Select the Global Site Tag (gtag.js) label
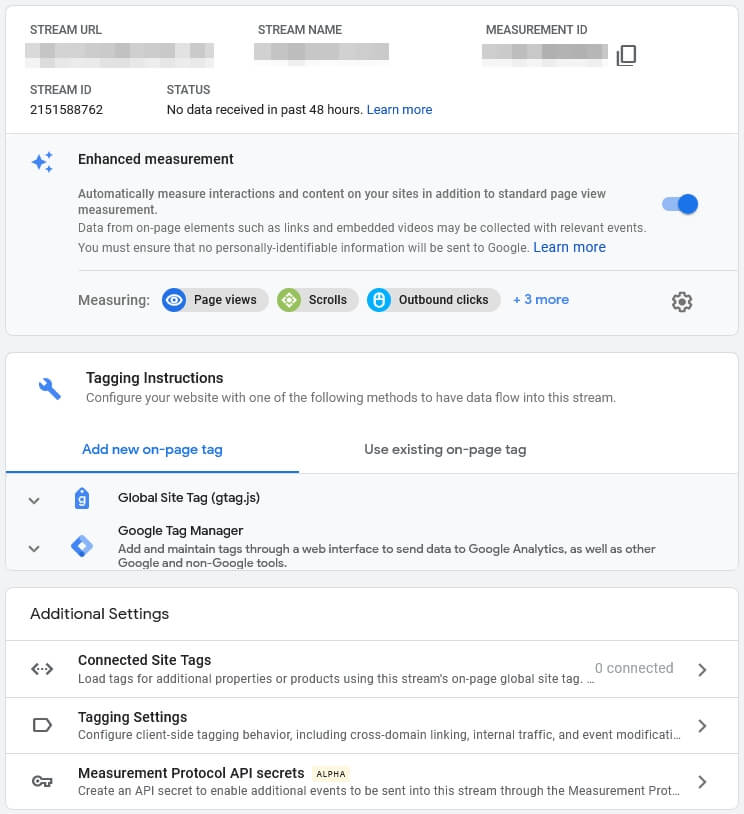Image resolution: width=744 pixels, height=814 pixels. point(189,498)
